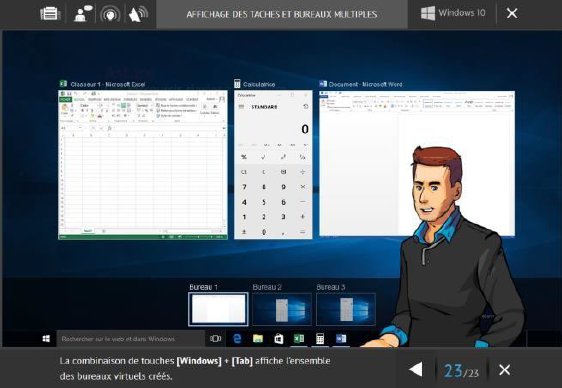The width and height of the screenshot is (562, 388).
Task: Click the 6 key in Calculatrice
Action: 283,202
